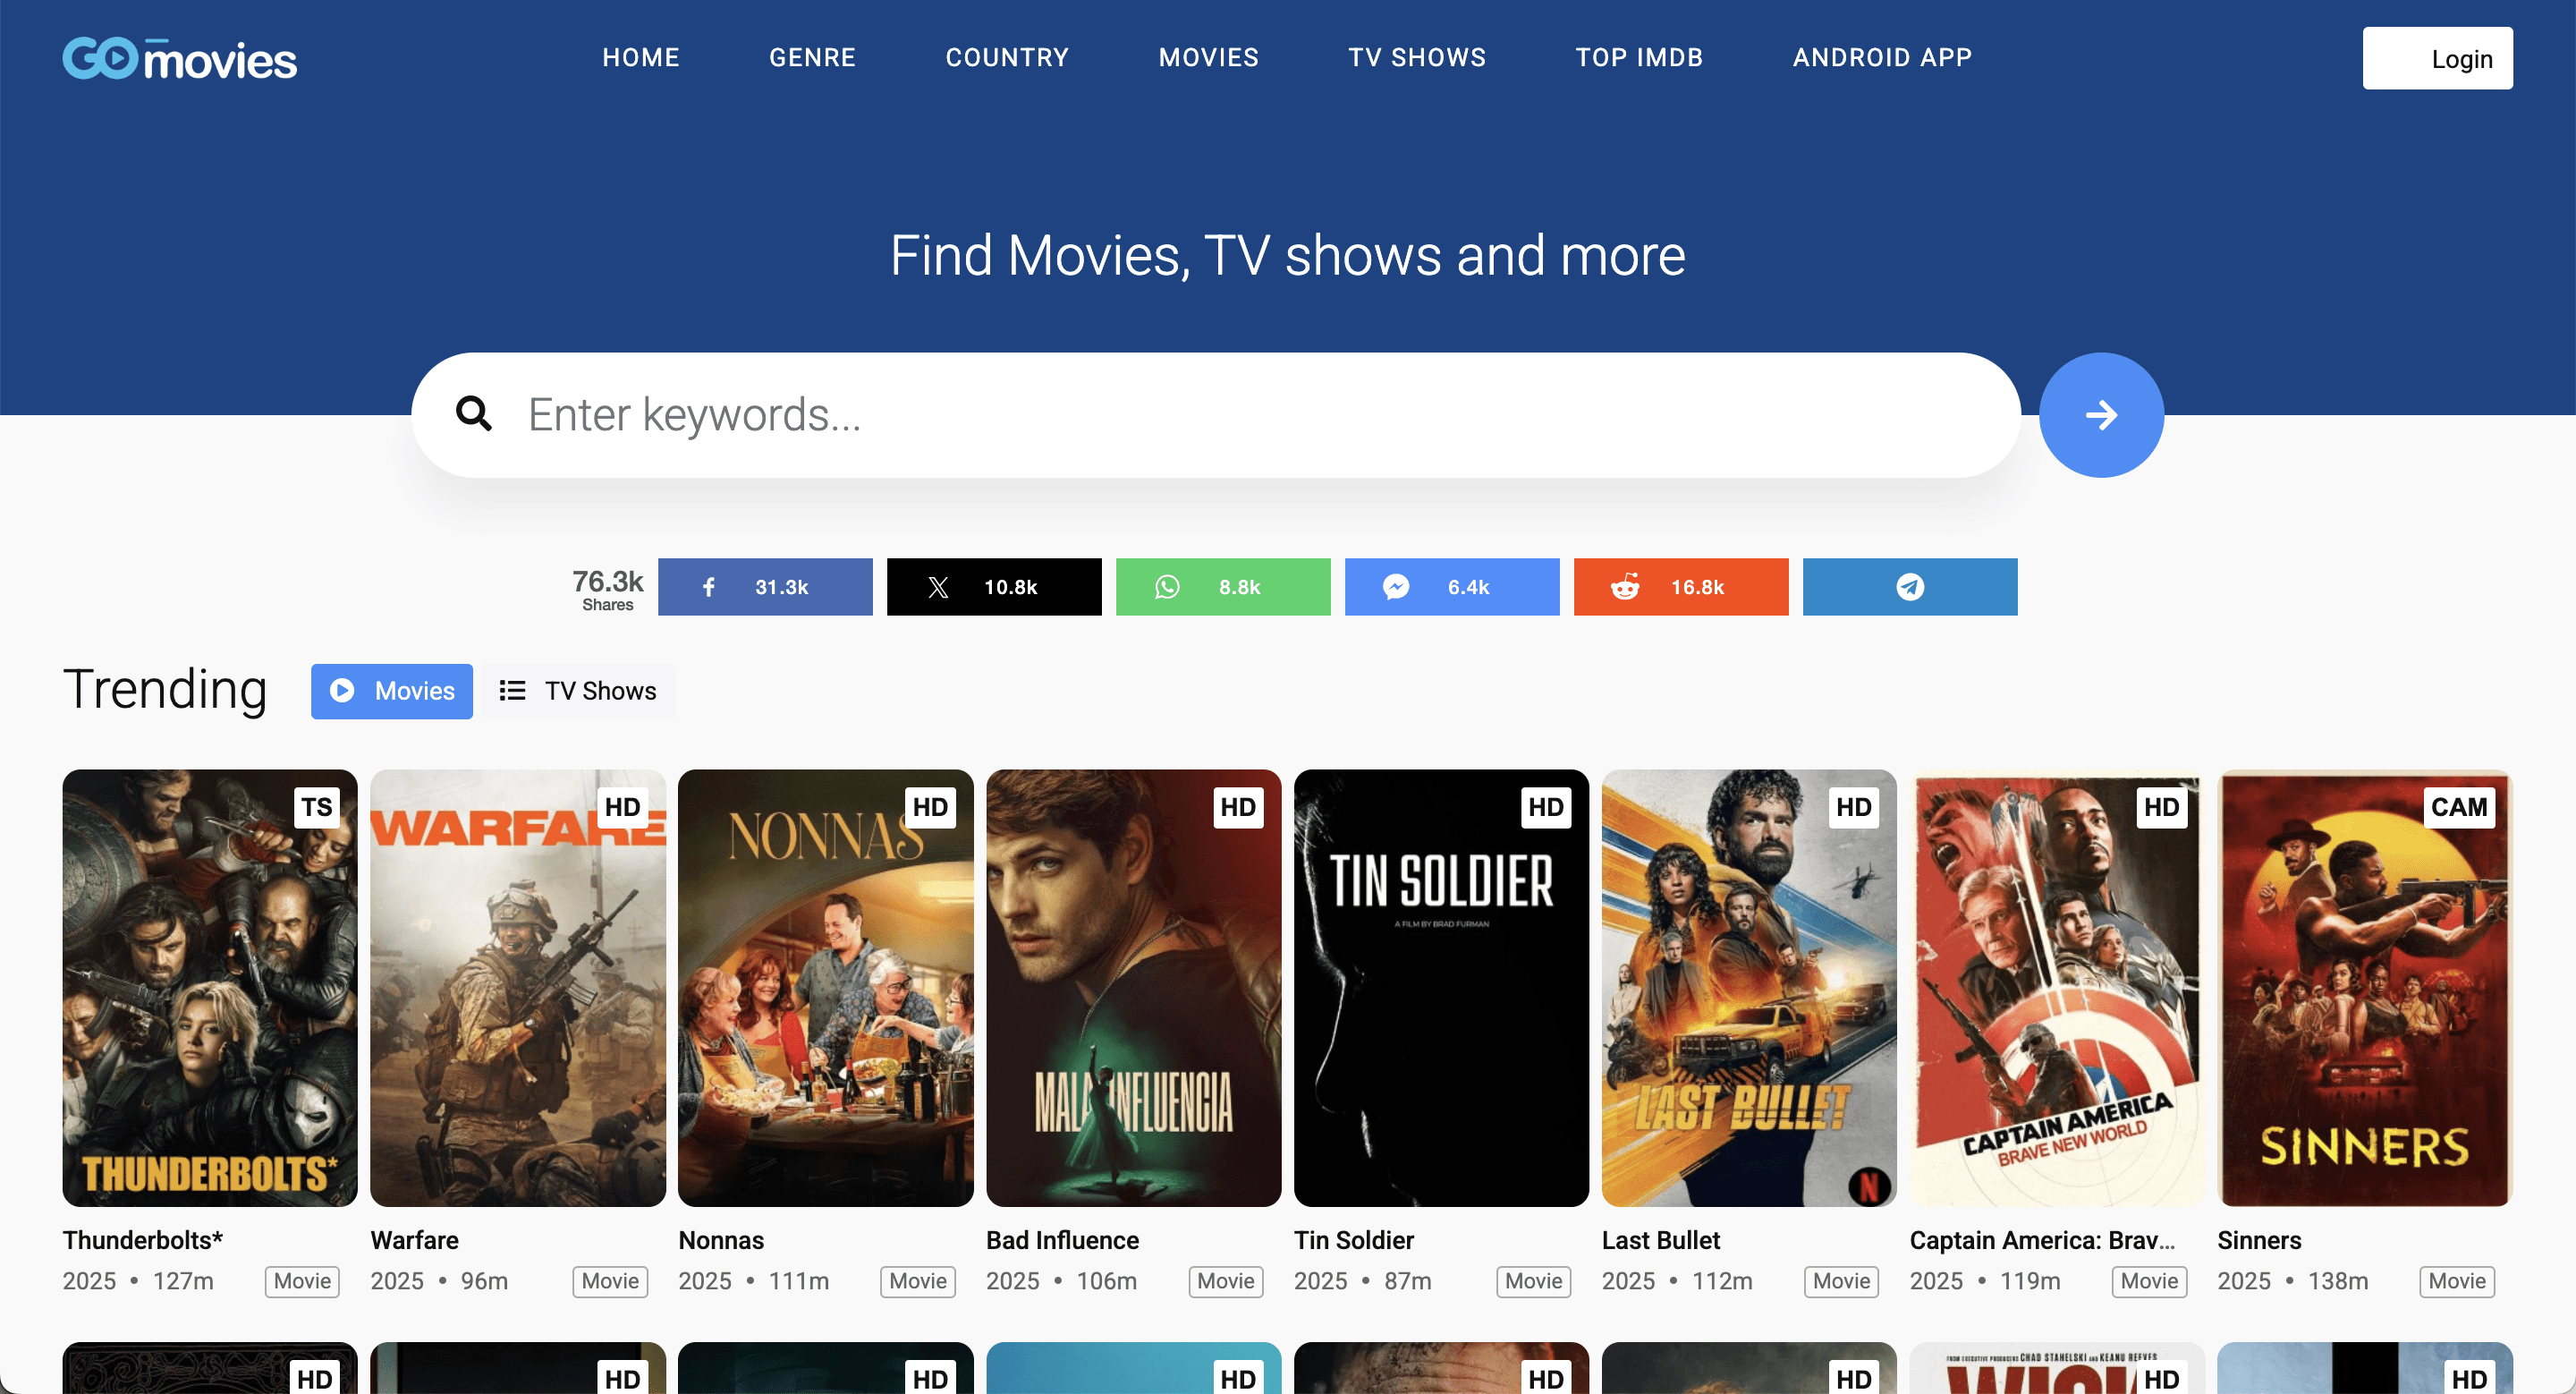Image resolution: width=2576 pixels, height=1394 pixels.
Task: Switch to Trending TV Shows tab
Action: [x=578, y=691]
